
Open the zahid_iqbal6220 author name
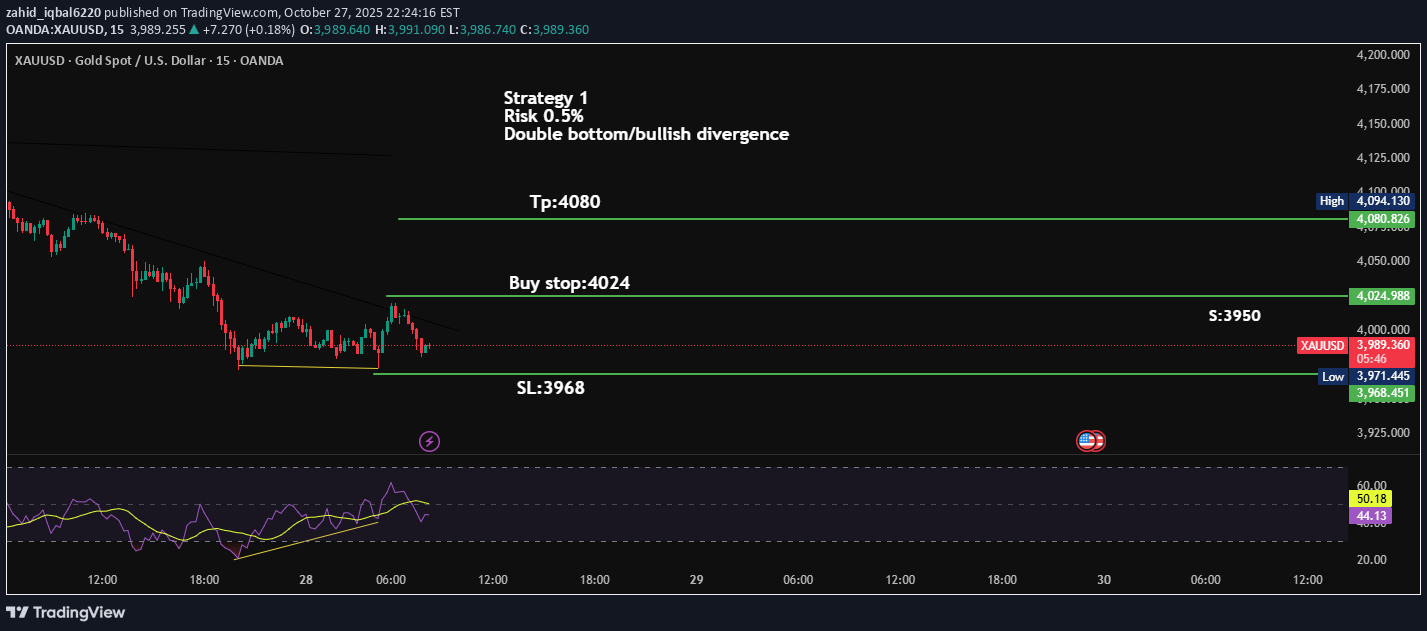tap(53, 13)
